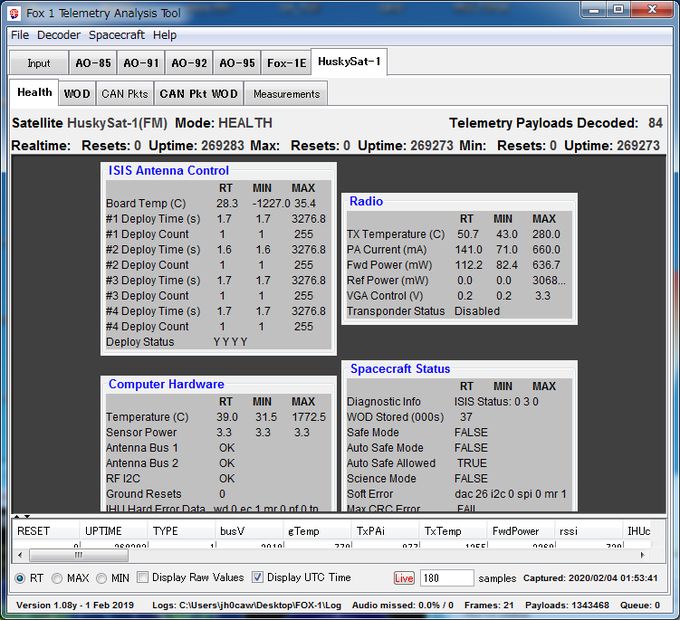The width and height of the screenshot is (680, 620).
Task: Click the Soft Error label
Action: click(370, 494)
